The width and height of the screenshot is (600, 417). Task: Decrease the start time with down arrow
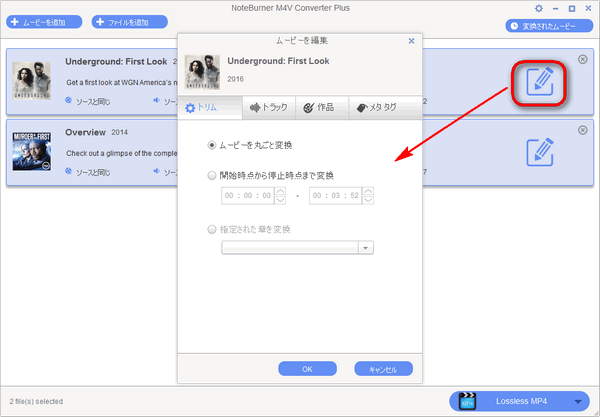tap(280, 200)
